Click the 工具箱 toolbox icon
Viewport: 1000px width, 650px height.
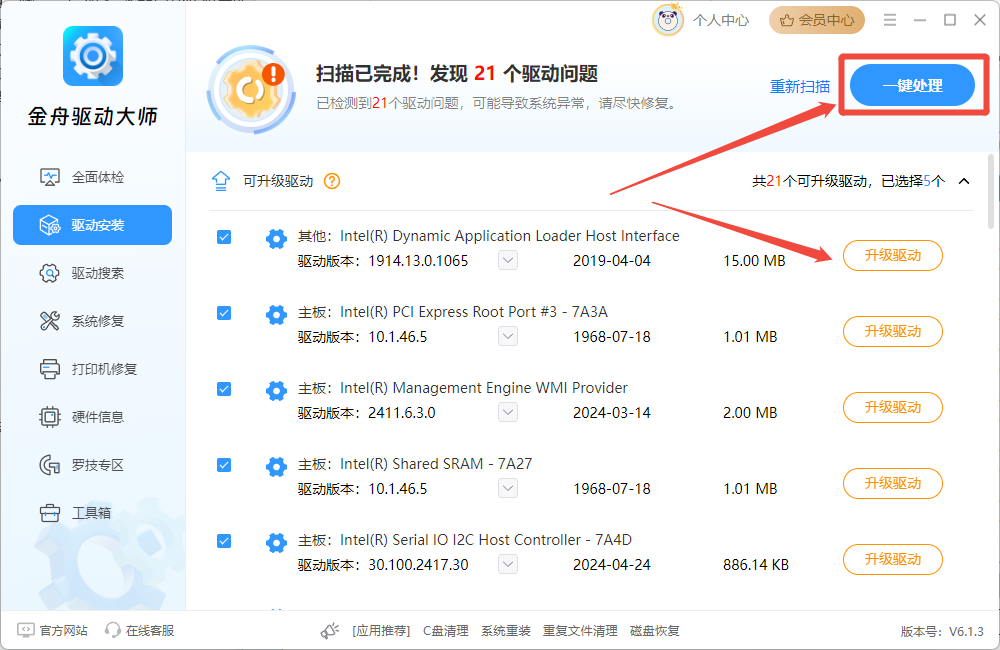click(x=50, y=513)
